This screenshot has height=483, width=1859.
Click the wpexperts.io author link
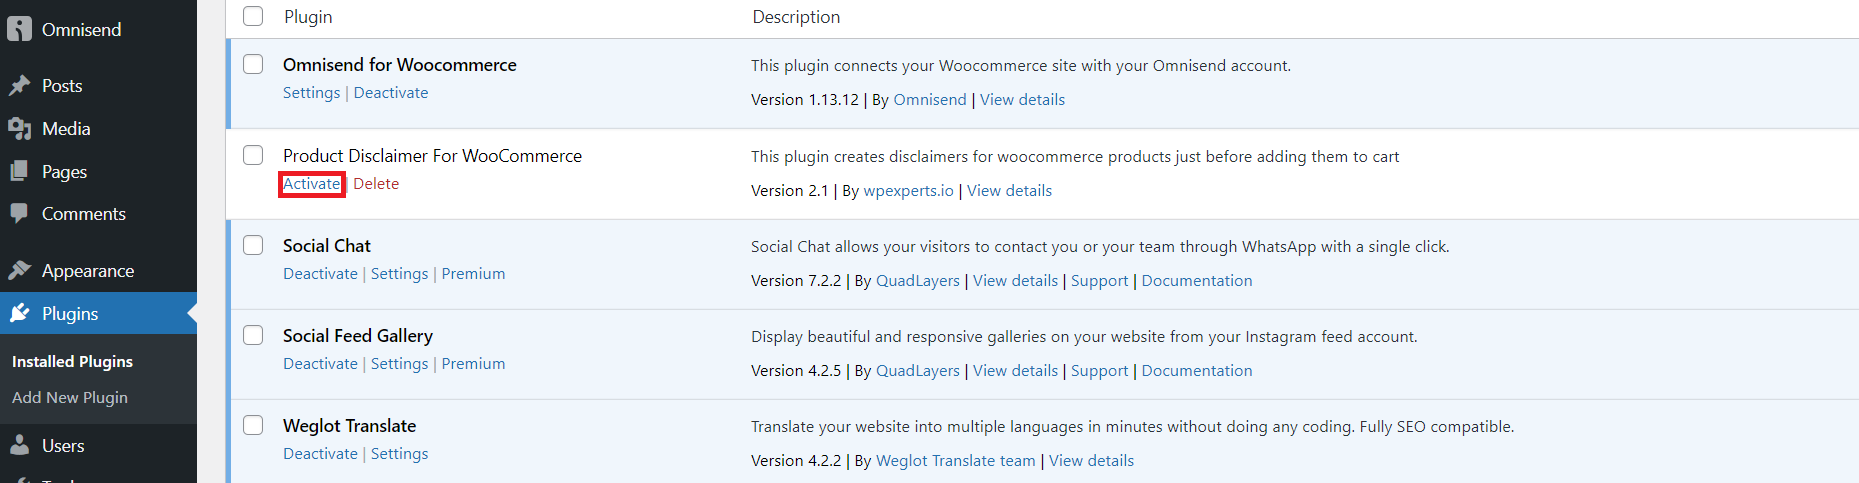(908, 191)
